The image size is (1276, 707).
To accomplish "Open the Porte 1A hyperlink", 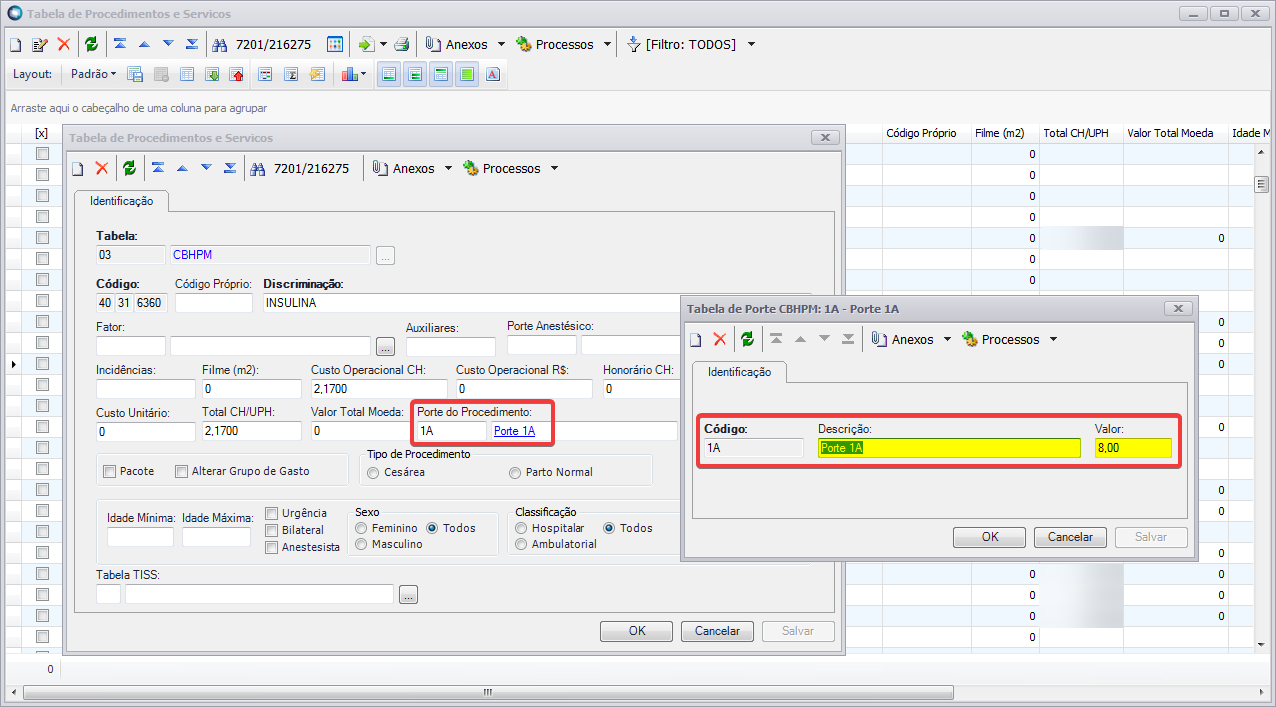I will pyautogui.click(x=514, y=431).
